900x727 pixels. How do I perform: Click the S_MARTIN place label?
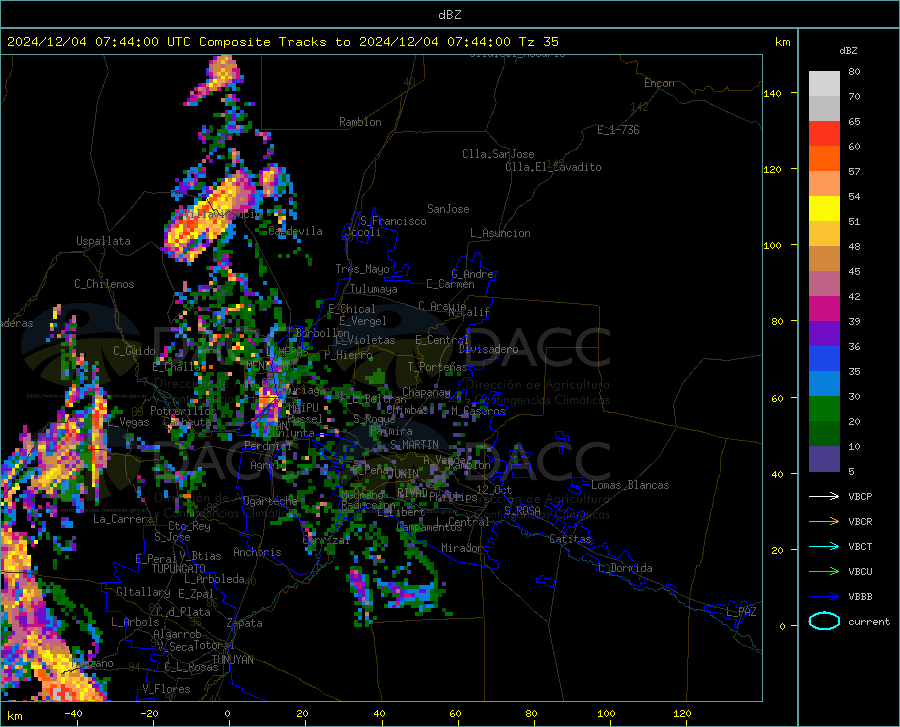[414, 445]
